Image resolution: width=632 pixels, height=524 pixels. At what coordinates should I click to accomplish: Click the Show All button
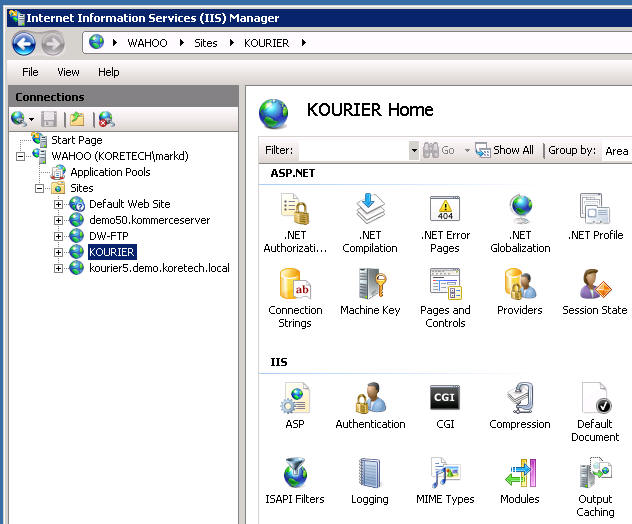505,150
